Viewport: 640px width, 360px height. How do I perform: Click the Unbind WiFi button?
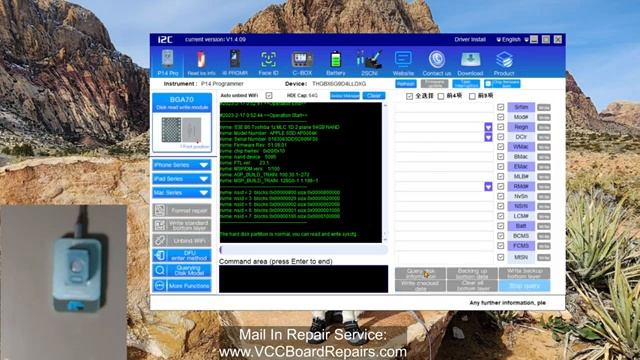click(182, 240)
